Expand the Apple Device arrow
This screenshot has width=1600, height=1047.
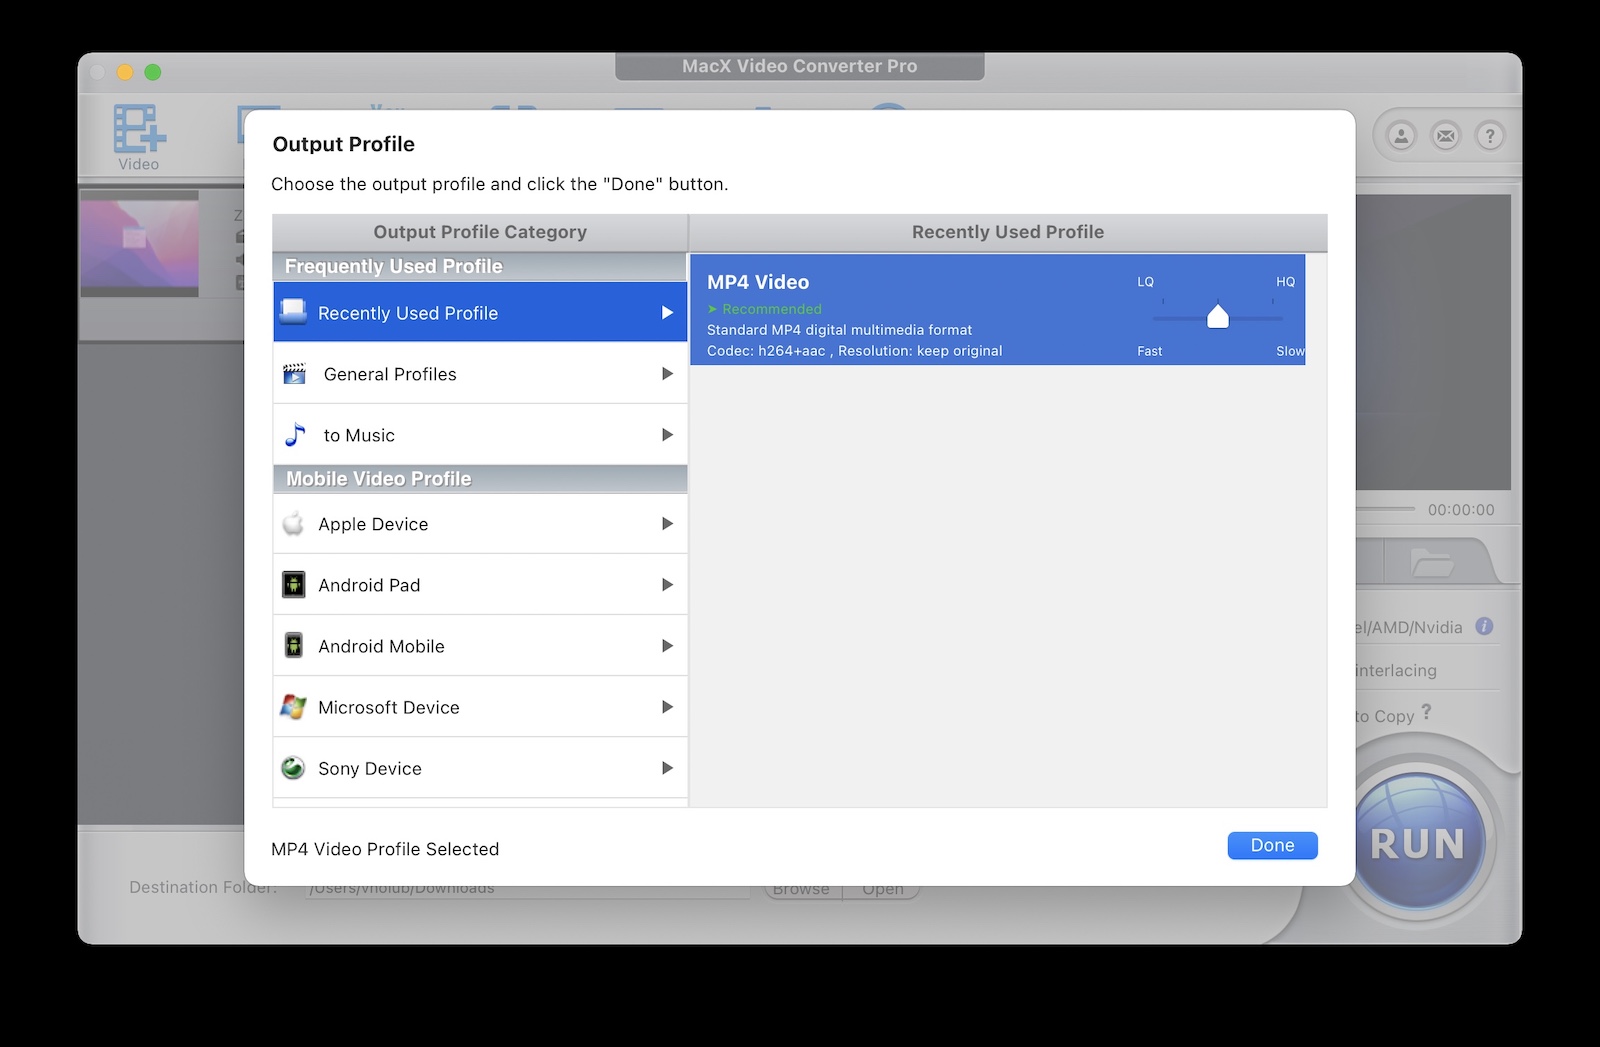click(x=667, y=524)
